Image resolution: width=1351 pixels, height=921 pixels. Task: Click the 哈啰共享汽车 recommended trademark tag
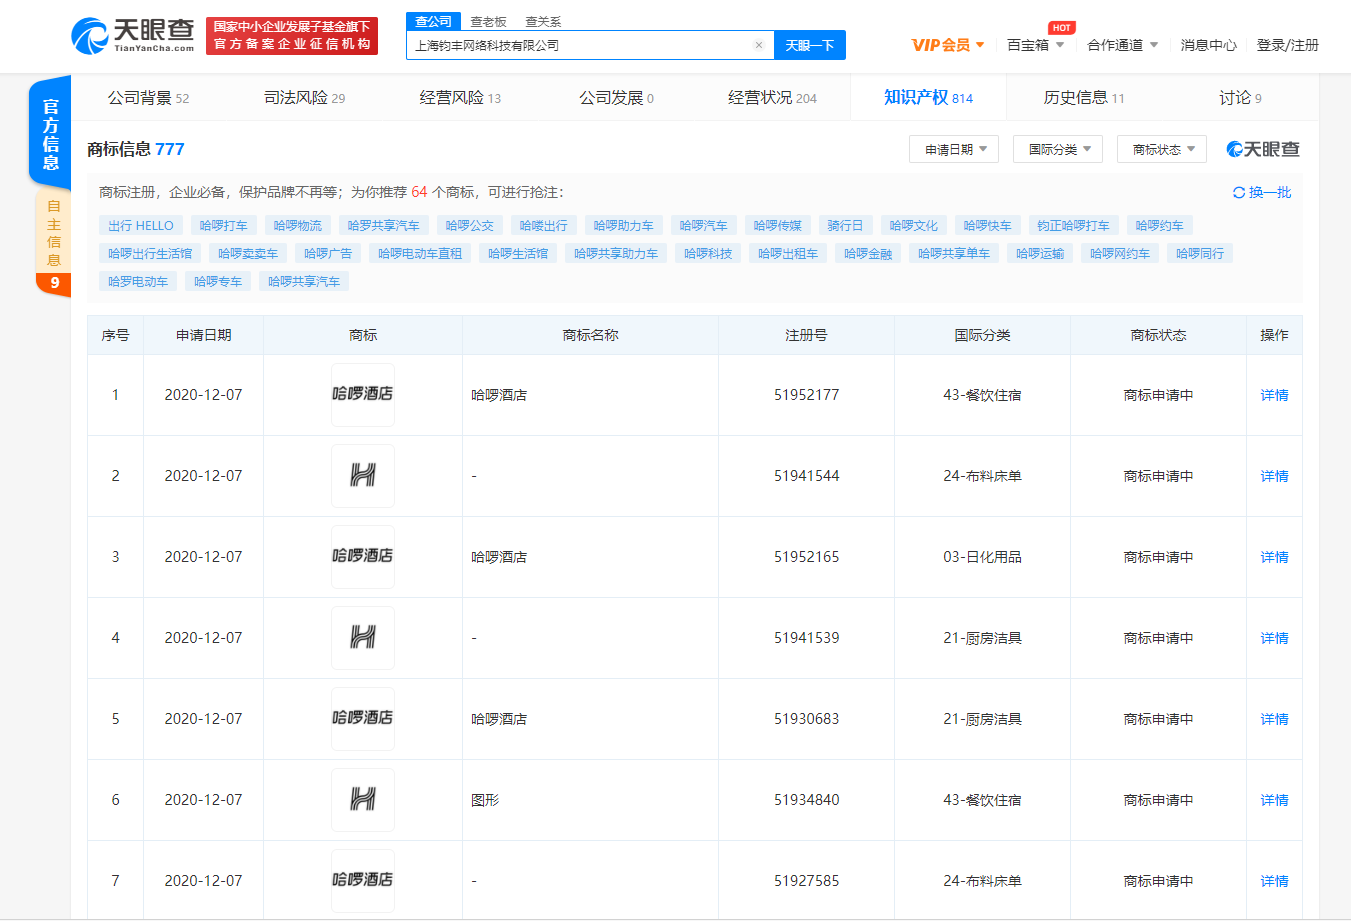(x=304, y=282)
